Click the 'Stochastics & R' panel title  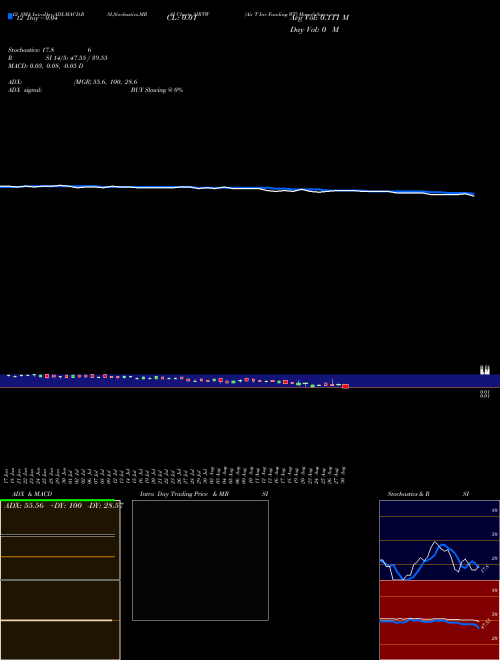pos(408,494)
